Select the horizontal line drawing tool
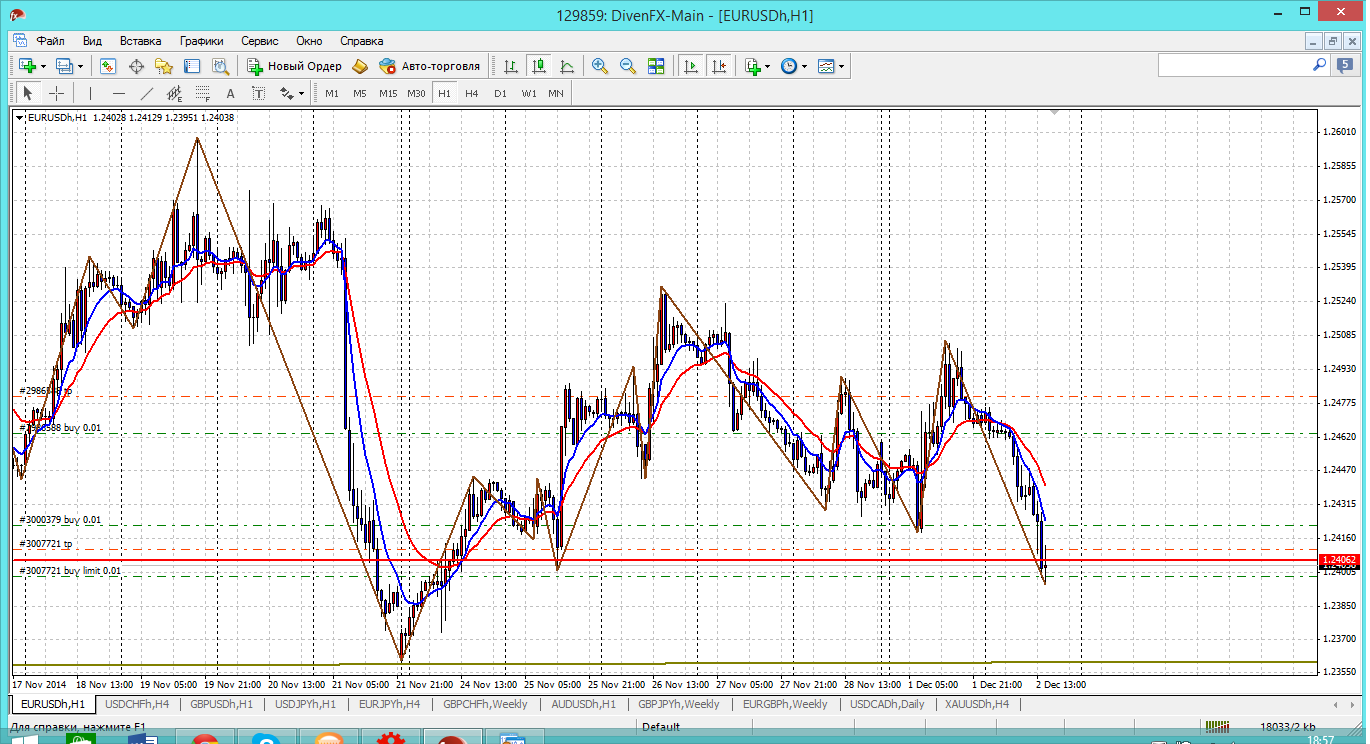The height and width of the screenshot is (744, 1370). coord(119,93)
